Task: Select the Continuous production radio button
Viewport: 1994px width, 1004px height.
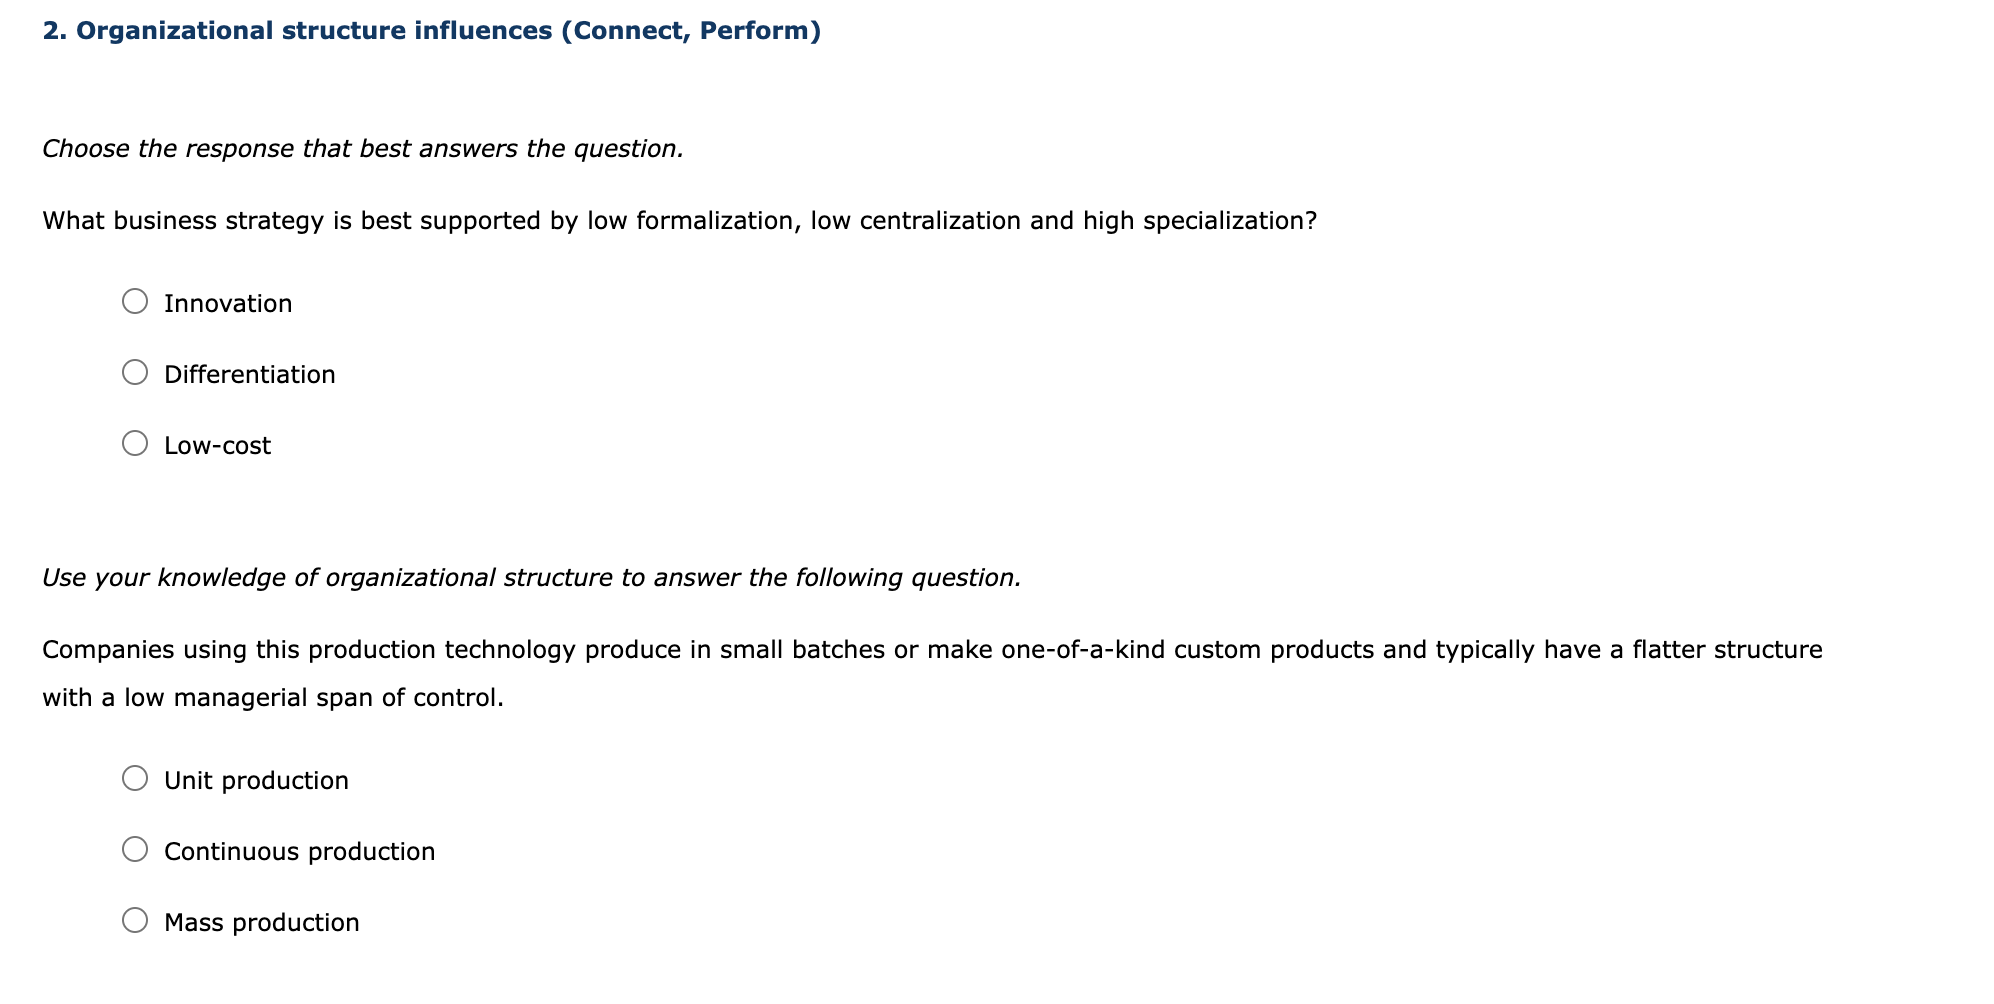Action: point(135,849)
